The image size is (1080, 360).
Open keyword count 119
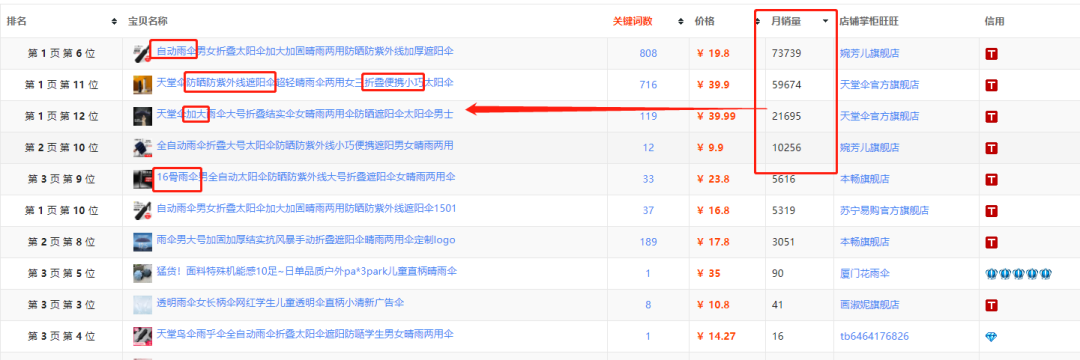(x=648, y=116)
